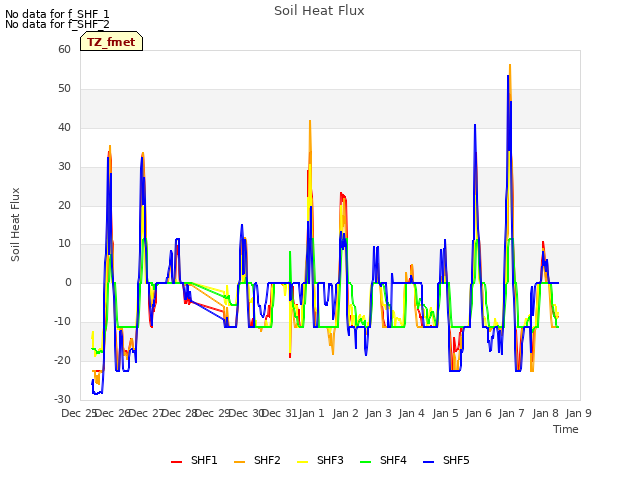Click the Jan 2 x-axis tick label
The image size is (640, 480).
point(345,413)
